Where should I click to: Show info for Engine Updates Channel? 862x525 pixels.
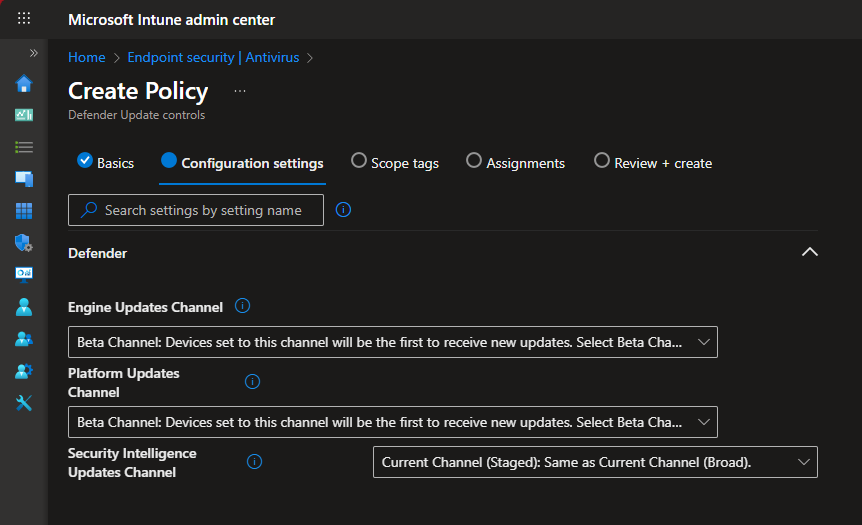click(x=242, y=306)
